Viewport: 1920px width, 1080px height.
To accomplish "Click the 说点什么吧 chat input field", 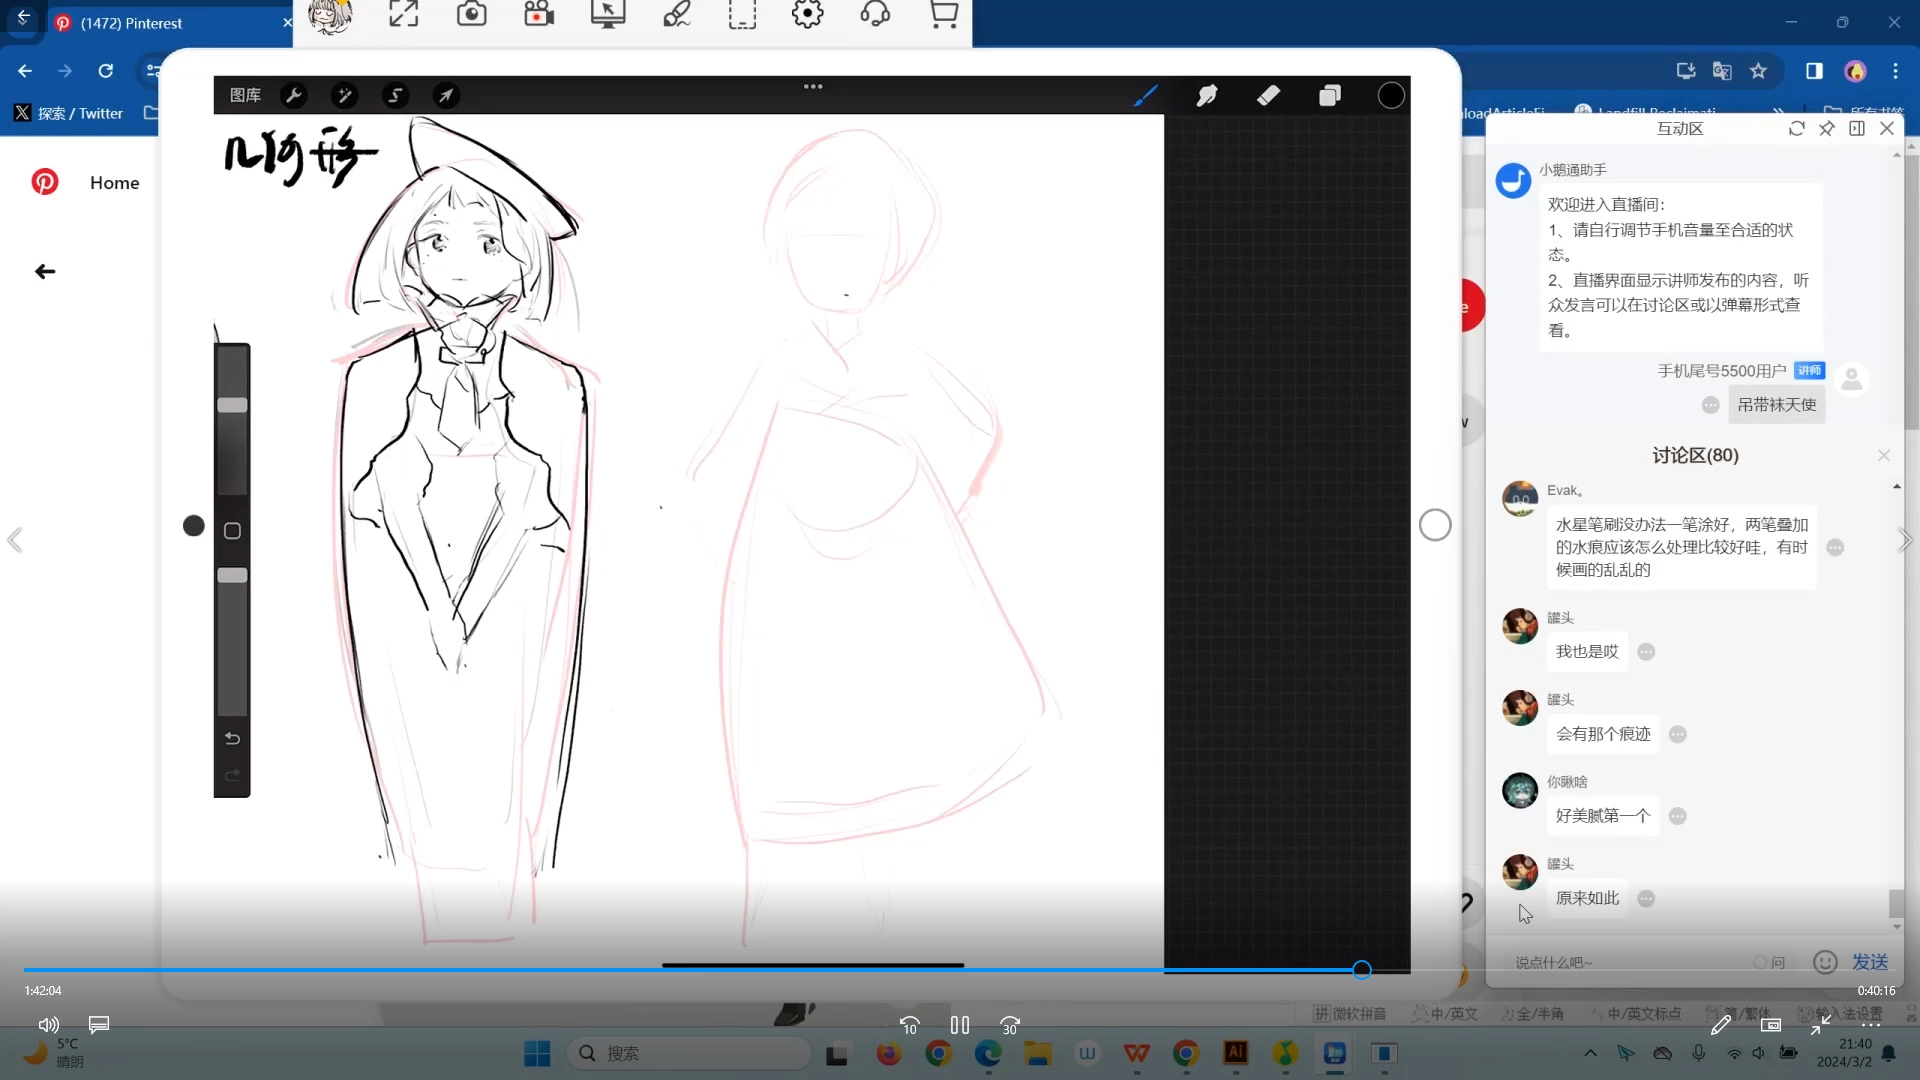I will tap(1620, 962).
